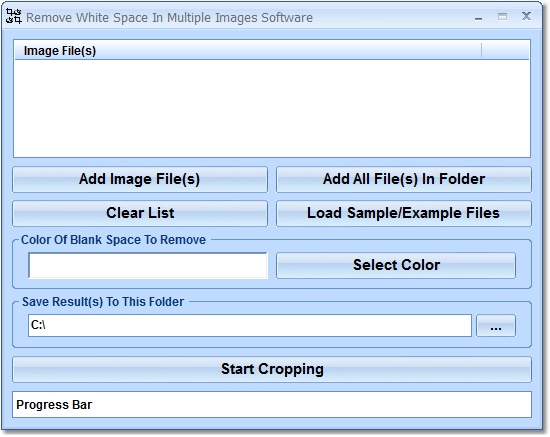Click the app icon in title bar
This screenshot has height=437, width=550.
coord(14,16)
